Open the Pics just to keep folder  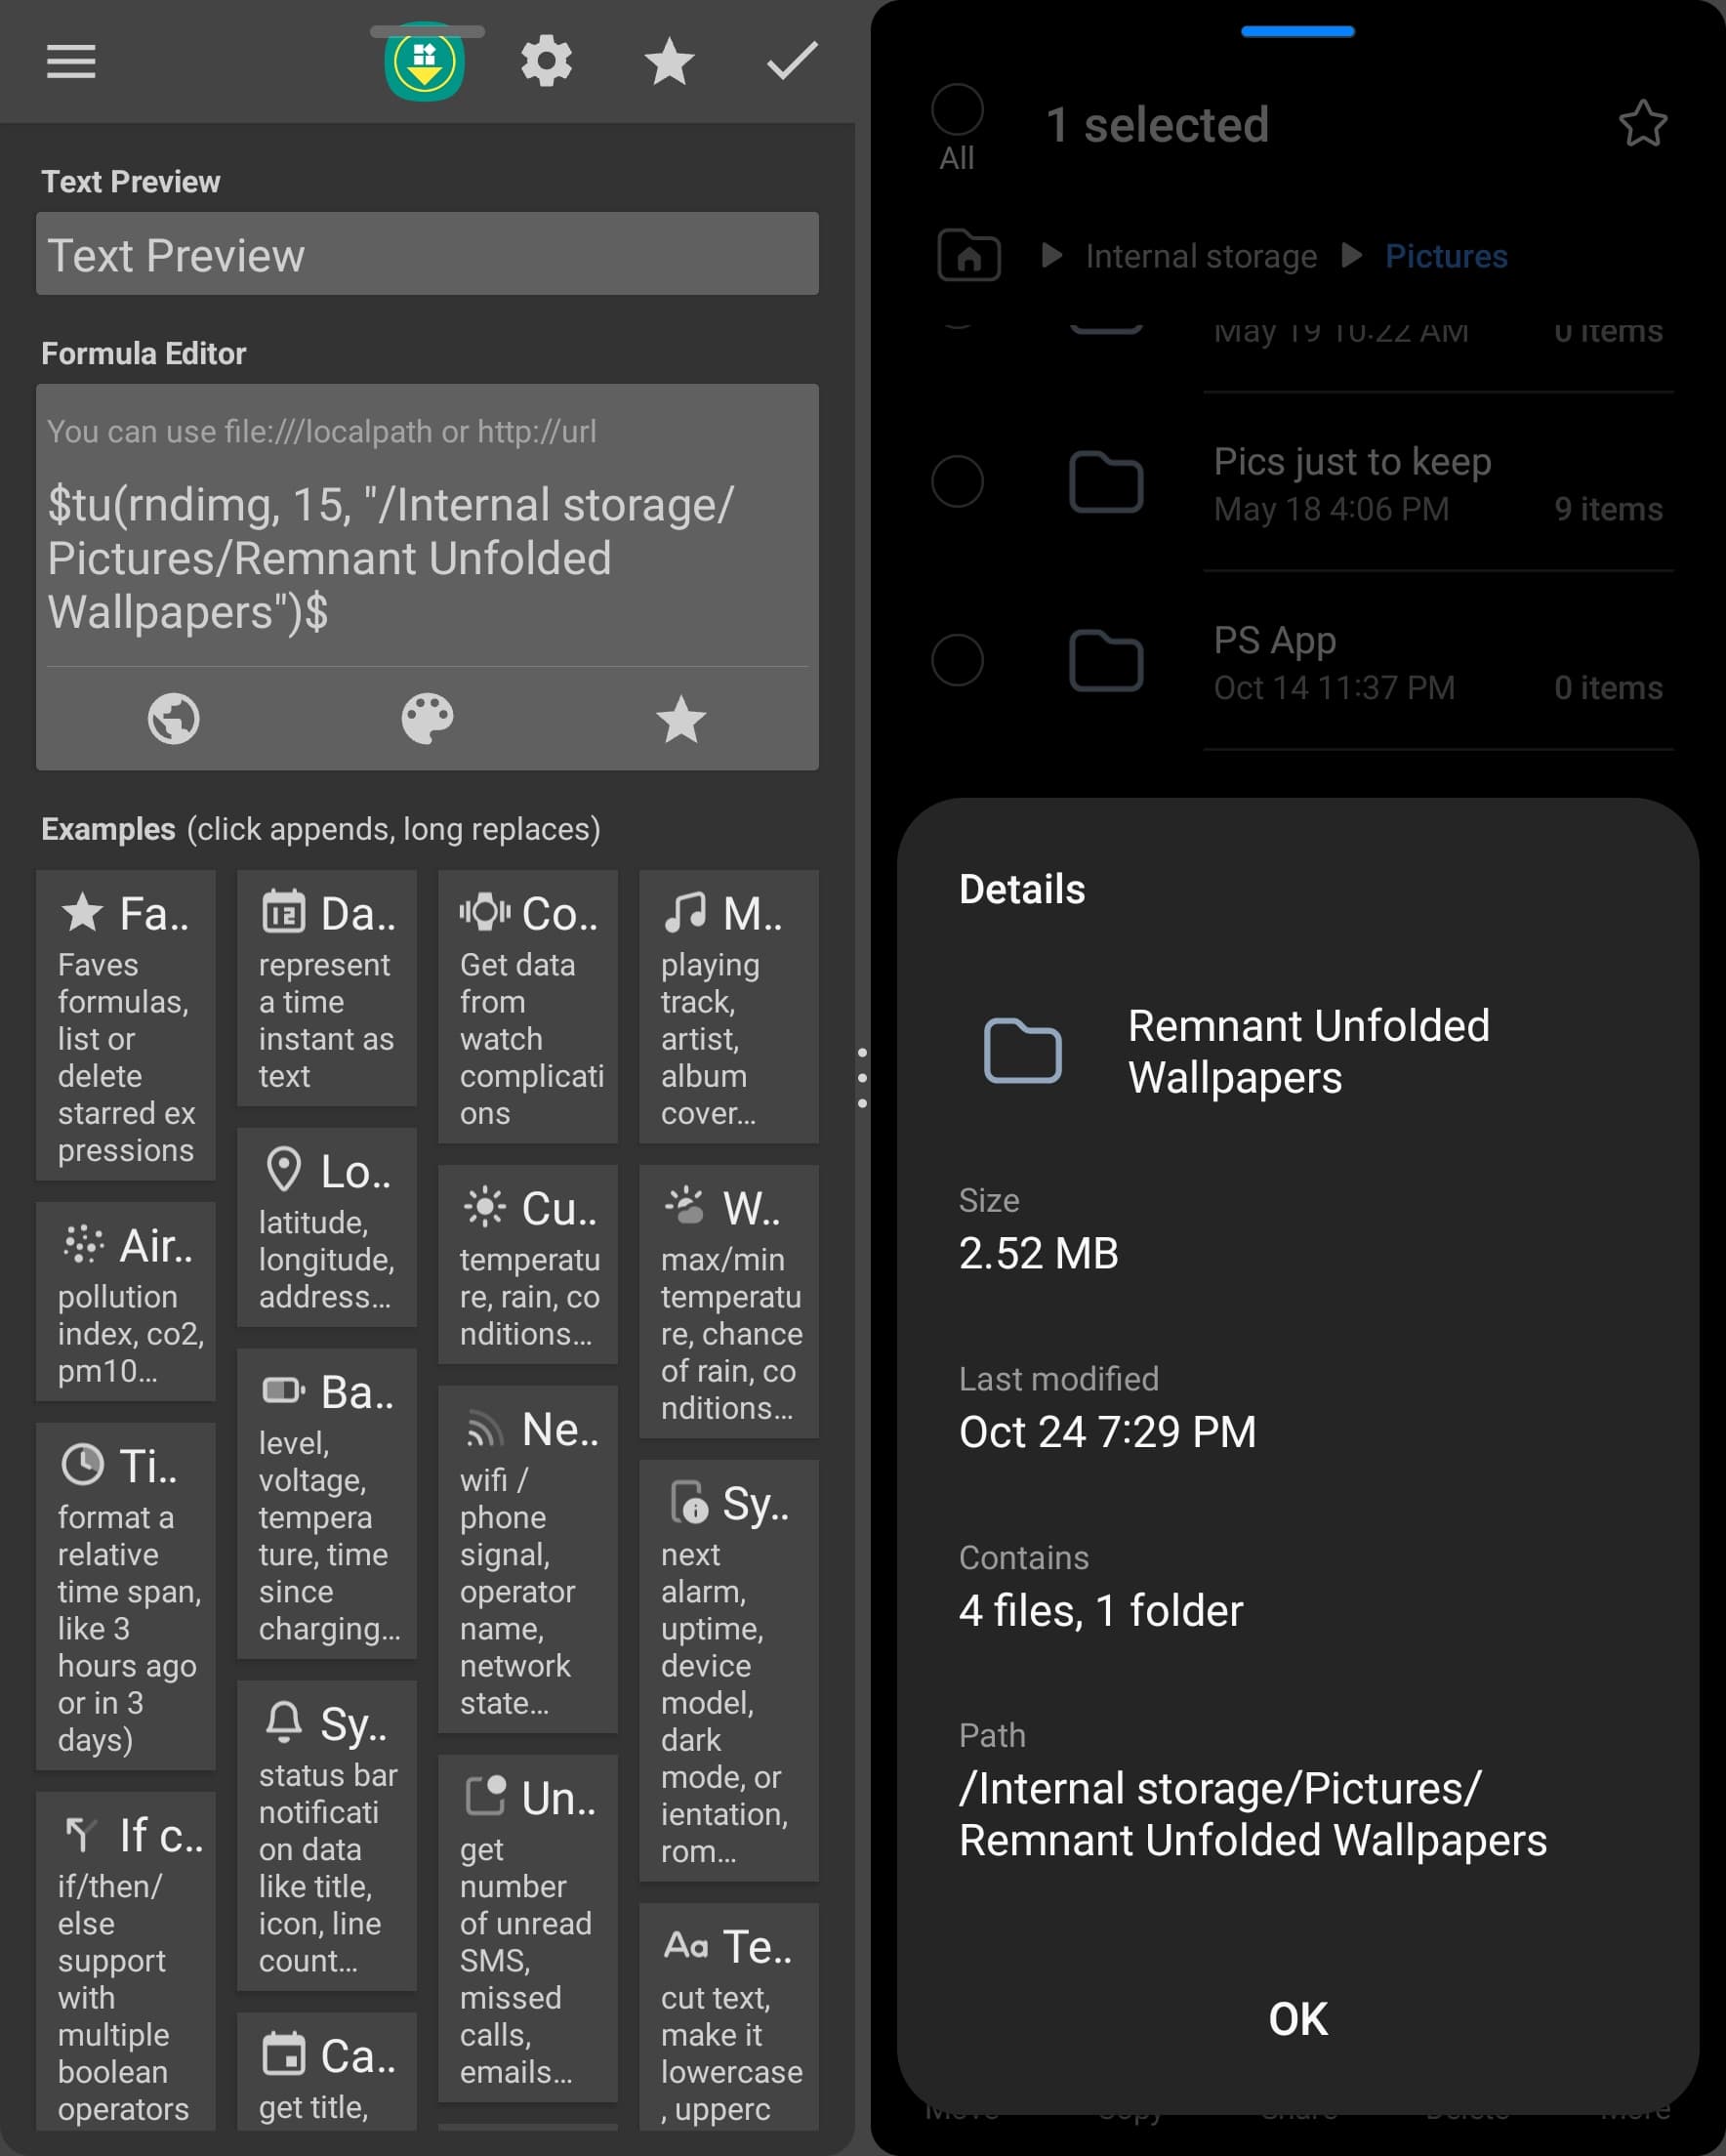point(1438,483)
